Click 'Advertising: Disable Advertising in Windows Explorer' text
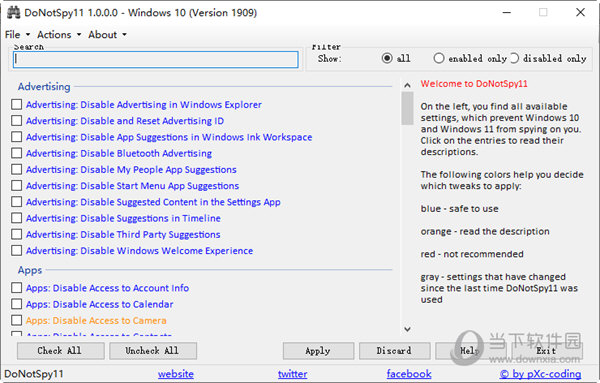This screenshot has width=600, height=383. click(144, 104)
